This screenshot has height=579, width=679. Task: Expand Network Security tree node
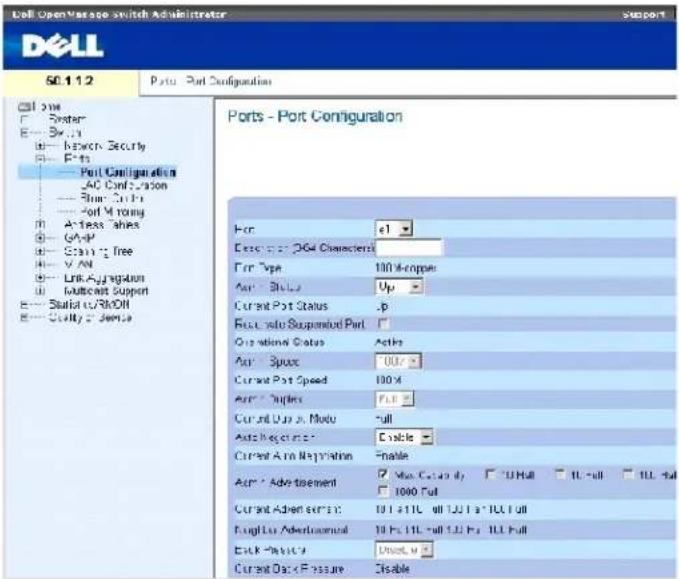[x=40, y=146]
